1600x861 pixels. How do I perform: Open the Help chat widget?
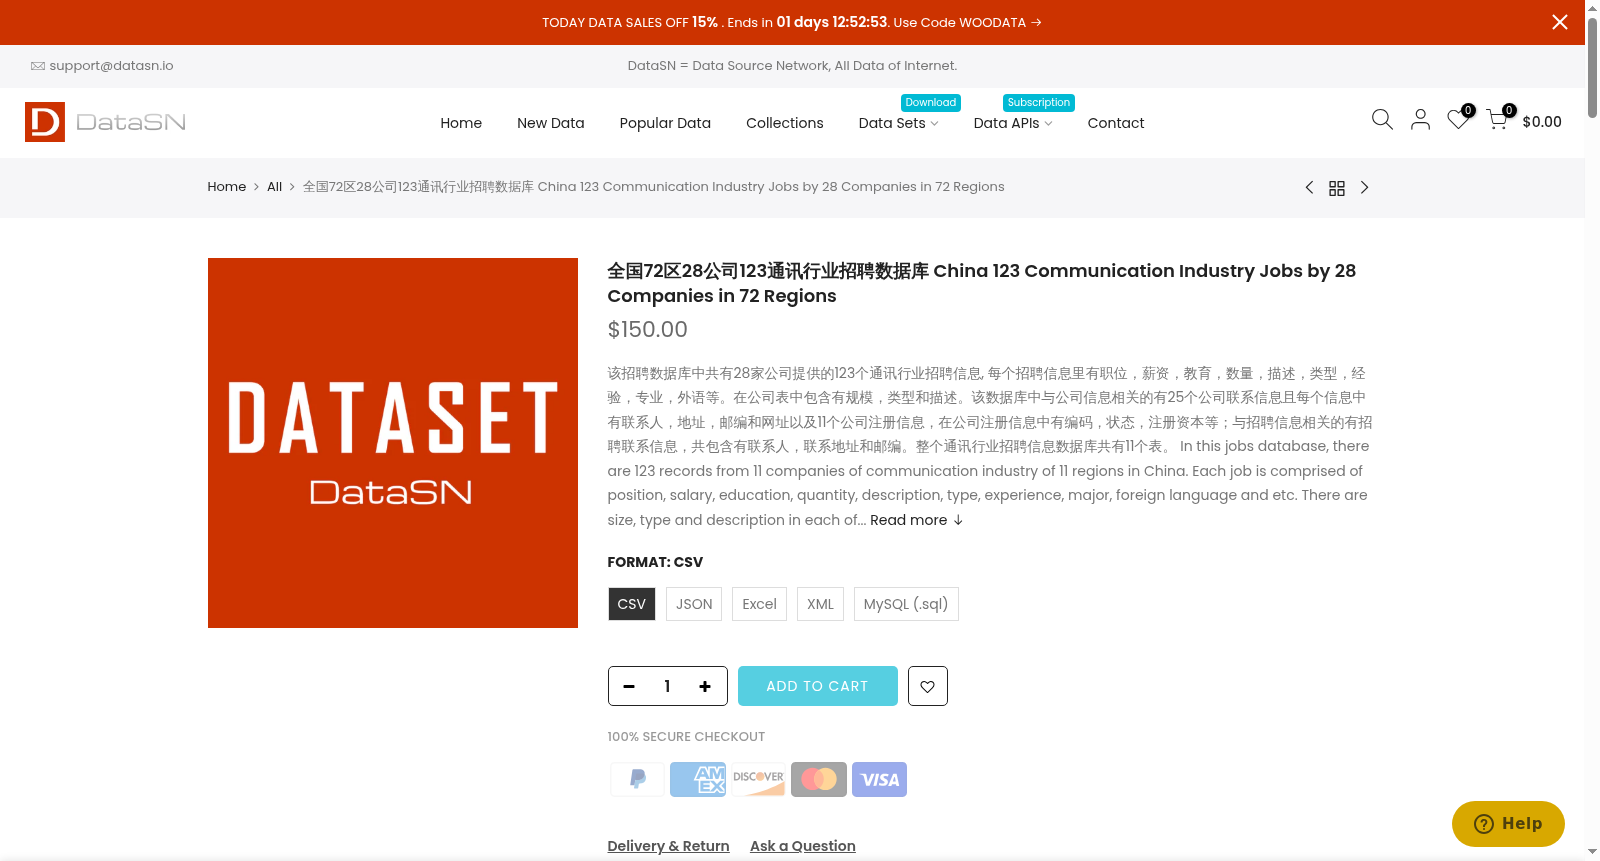(x=1508, y=824)
